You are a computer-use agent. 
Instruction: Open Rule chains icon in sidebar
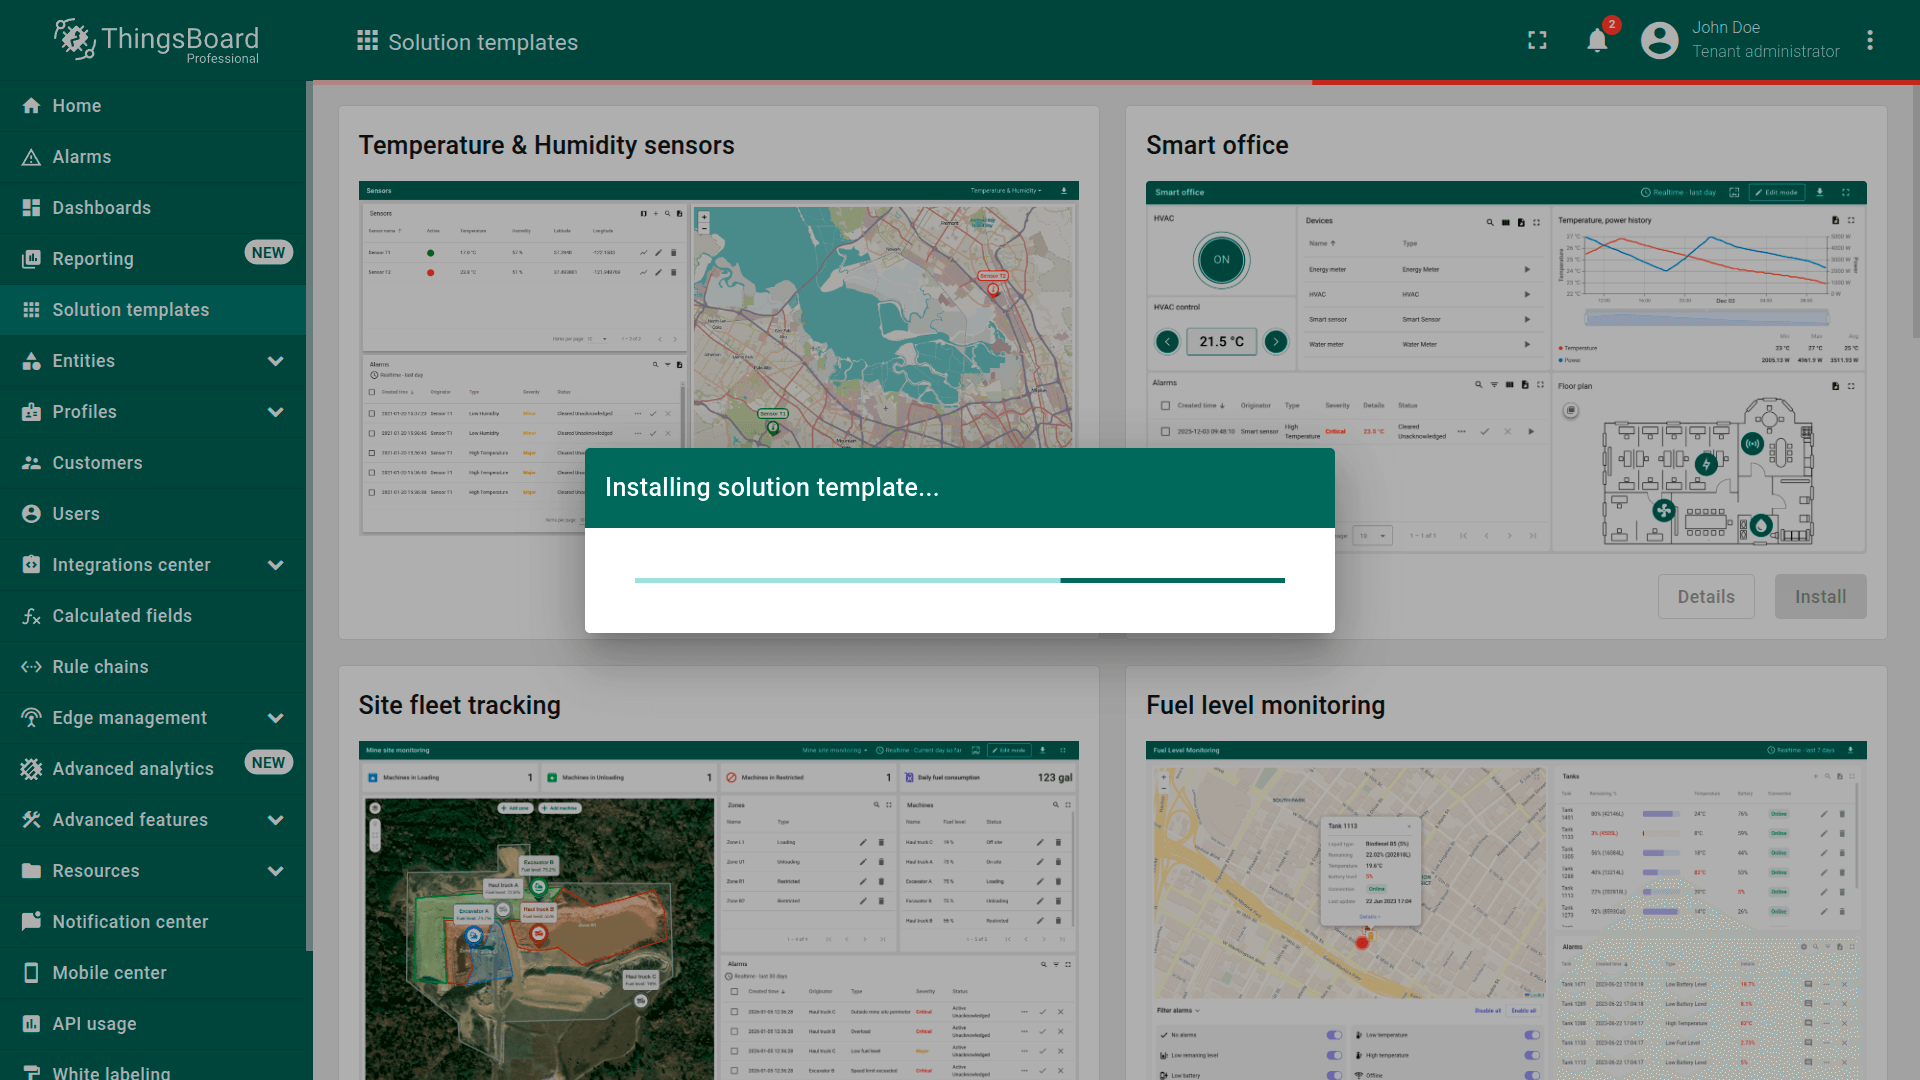pos(32,667)
